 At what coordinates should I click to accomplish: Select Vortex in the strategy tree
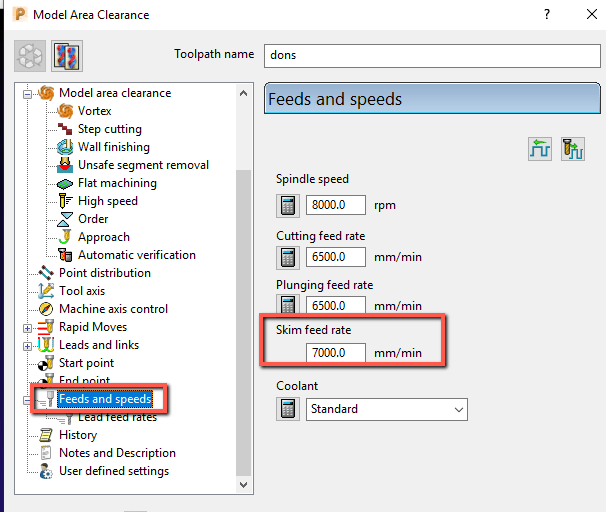(x=95, y=111)
